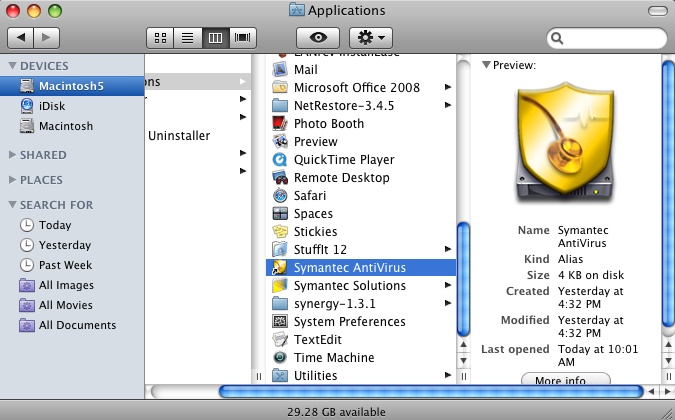The height and width of the screenshot is (420, 675).
Task: Select the synergy-1.3.1 folder icon
Action: pos(280,304)
